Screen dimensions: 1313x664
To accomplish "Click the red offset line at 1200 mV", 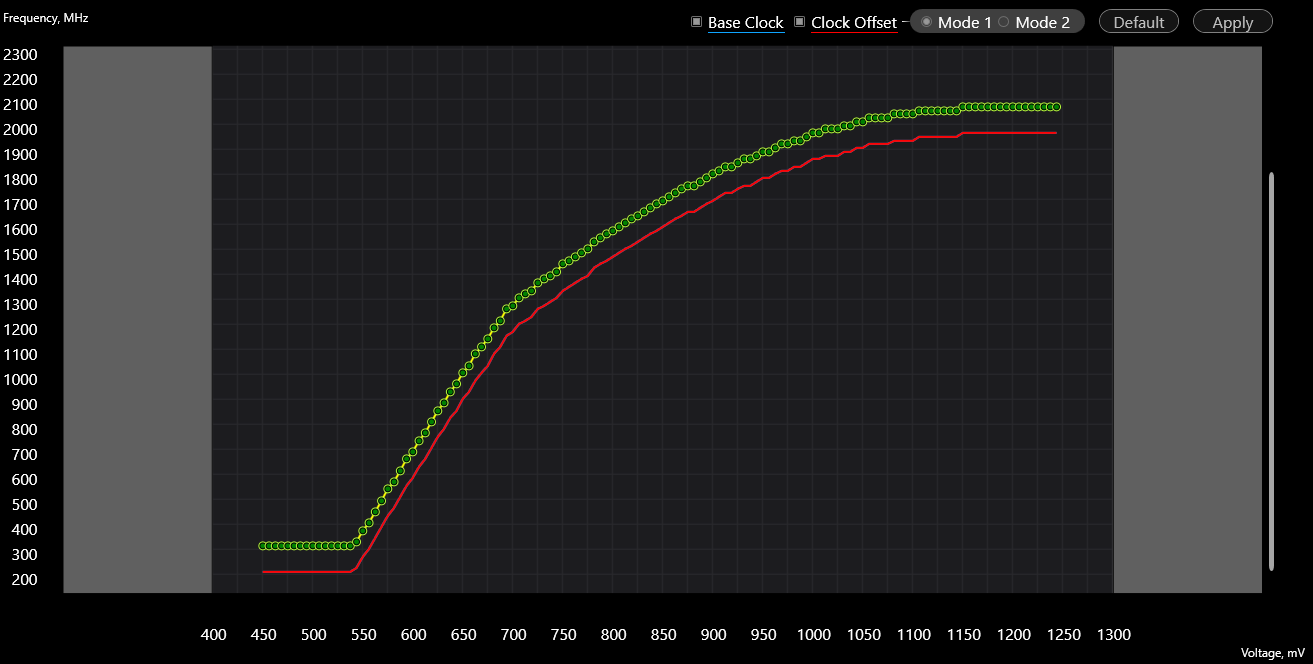I will 1014,133.
